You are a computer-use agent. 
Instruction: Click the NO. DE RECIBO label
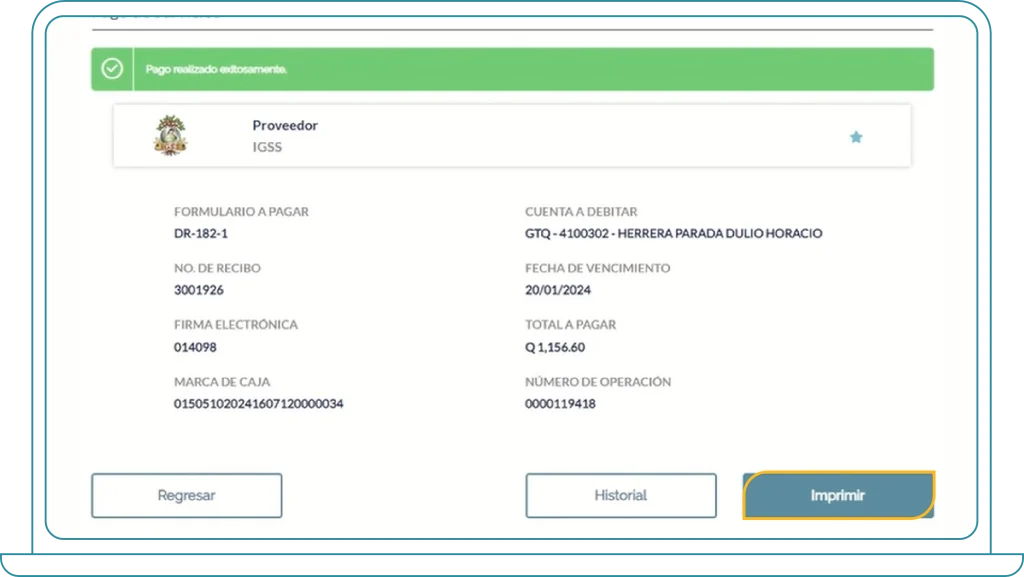pyautogui.click(x=217, y=268)
